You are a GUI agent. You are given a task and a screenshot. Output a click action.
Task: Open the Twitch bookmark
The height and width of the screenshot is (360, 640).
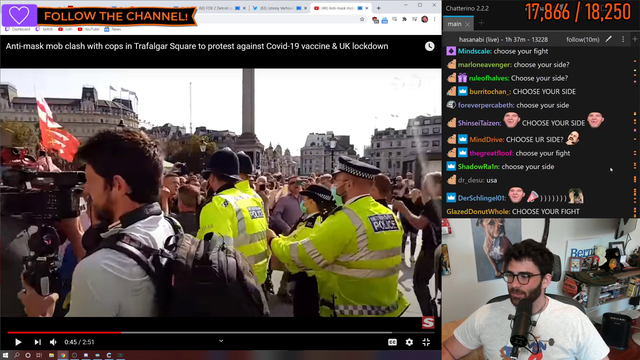coord(44,29)
